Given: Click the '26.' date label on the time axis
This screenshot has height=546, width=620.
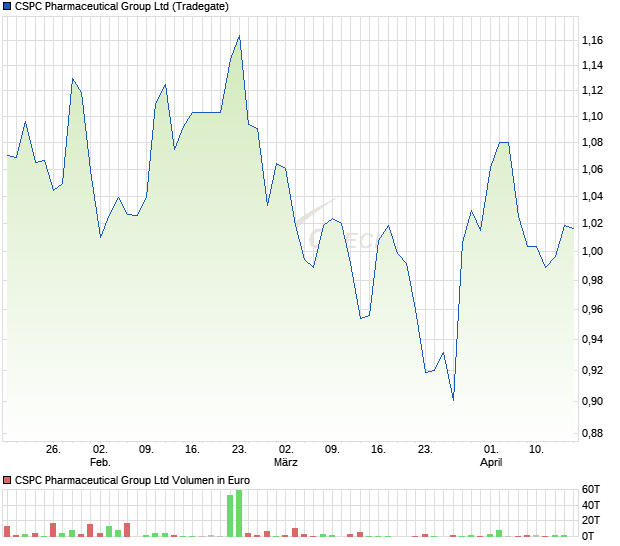Looking at the screenshot, I should 53,450.
